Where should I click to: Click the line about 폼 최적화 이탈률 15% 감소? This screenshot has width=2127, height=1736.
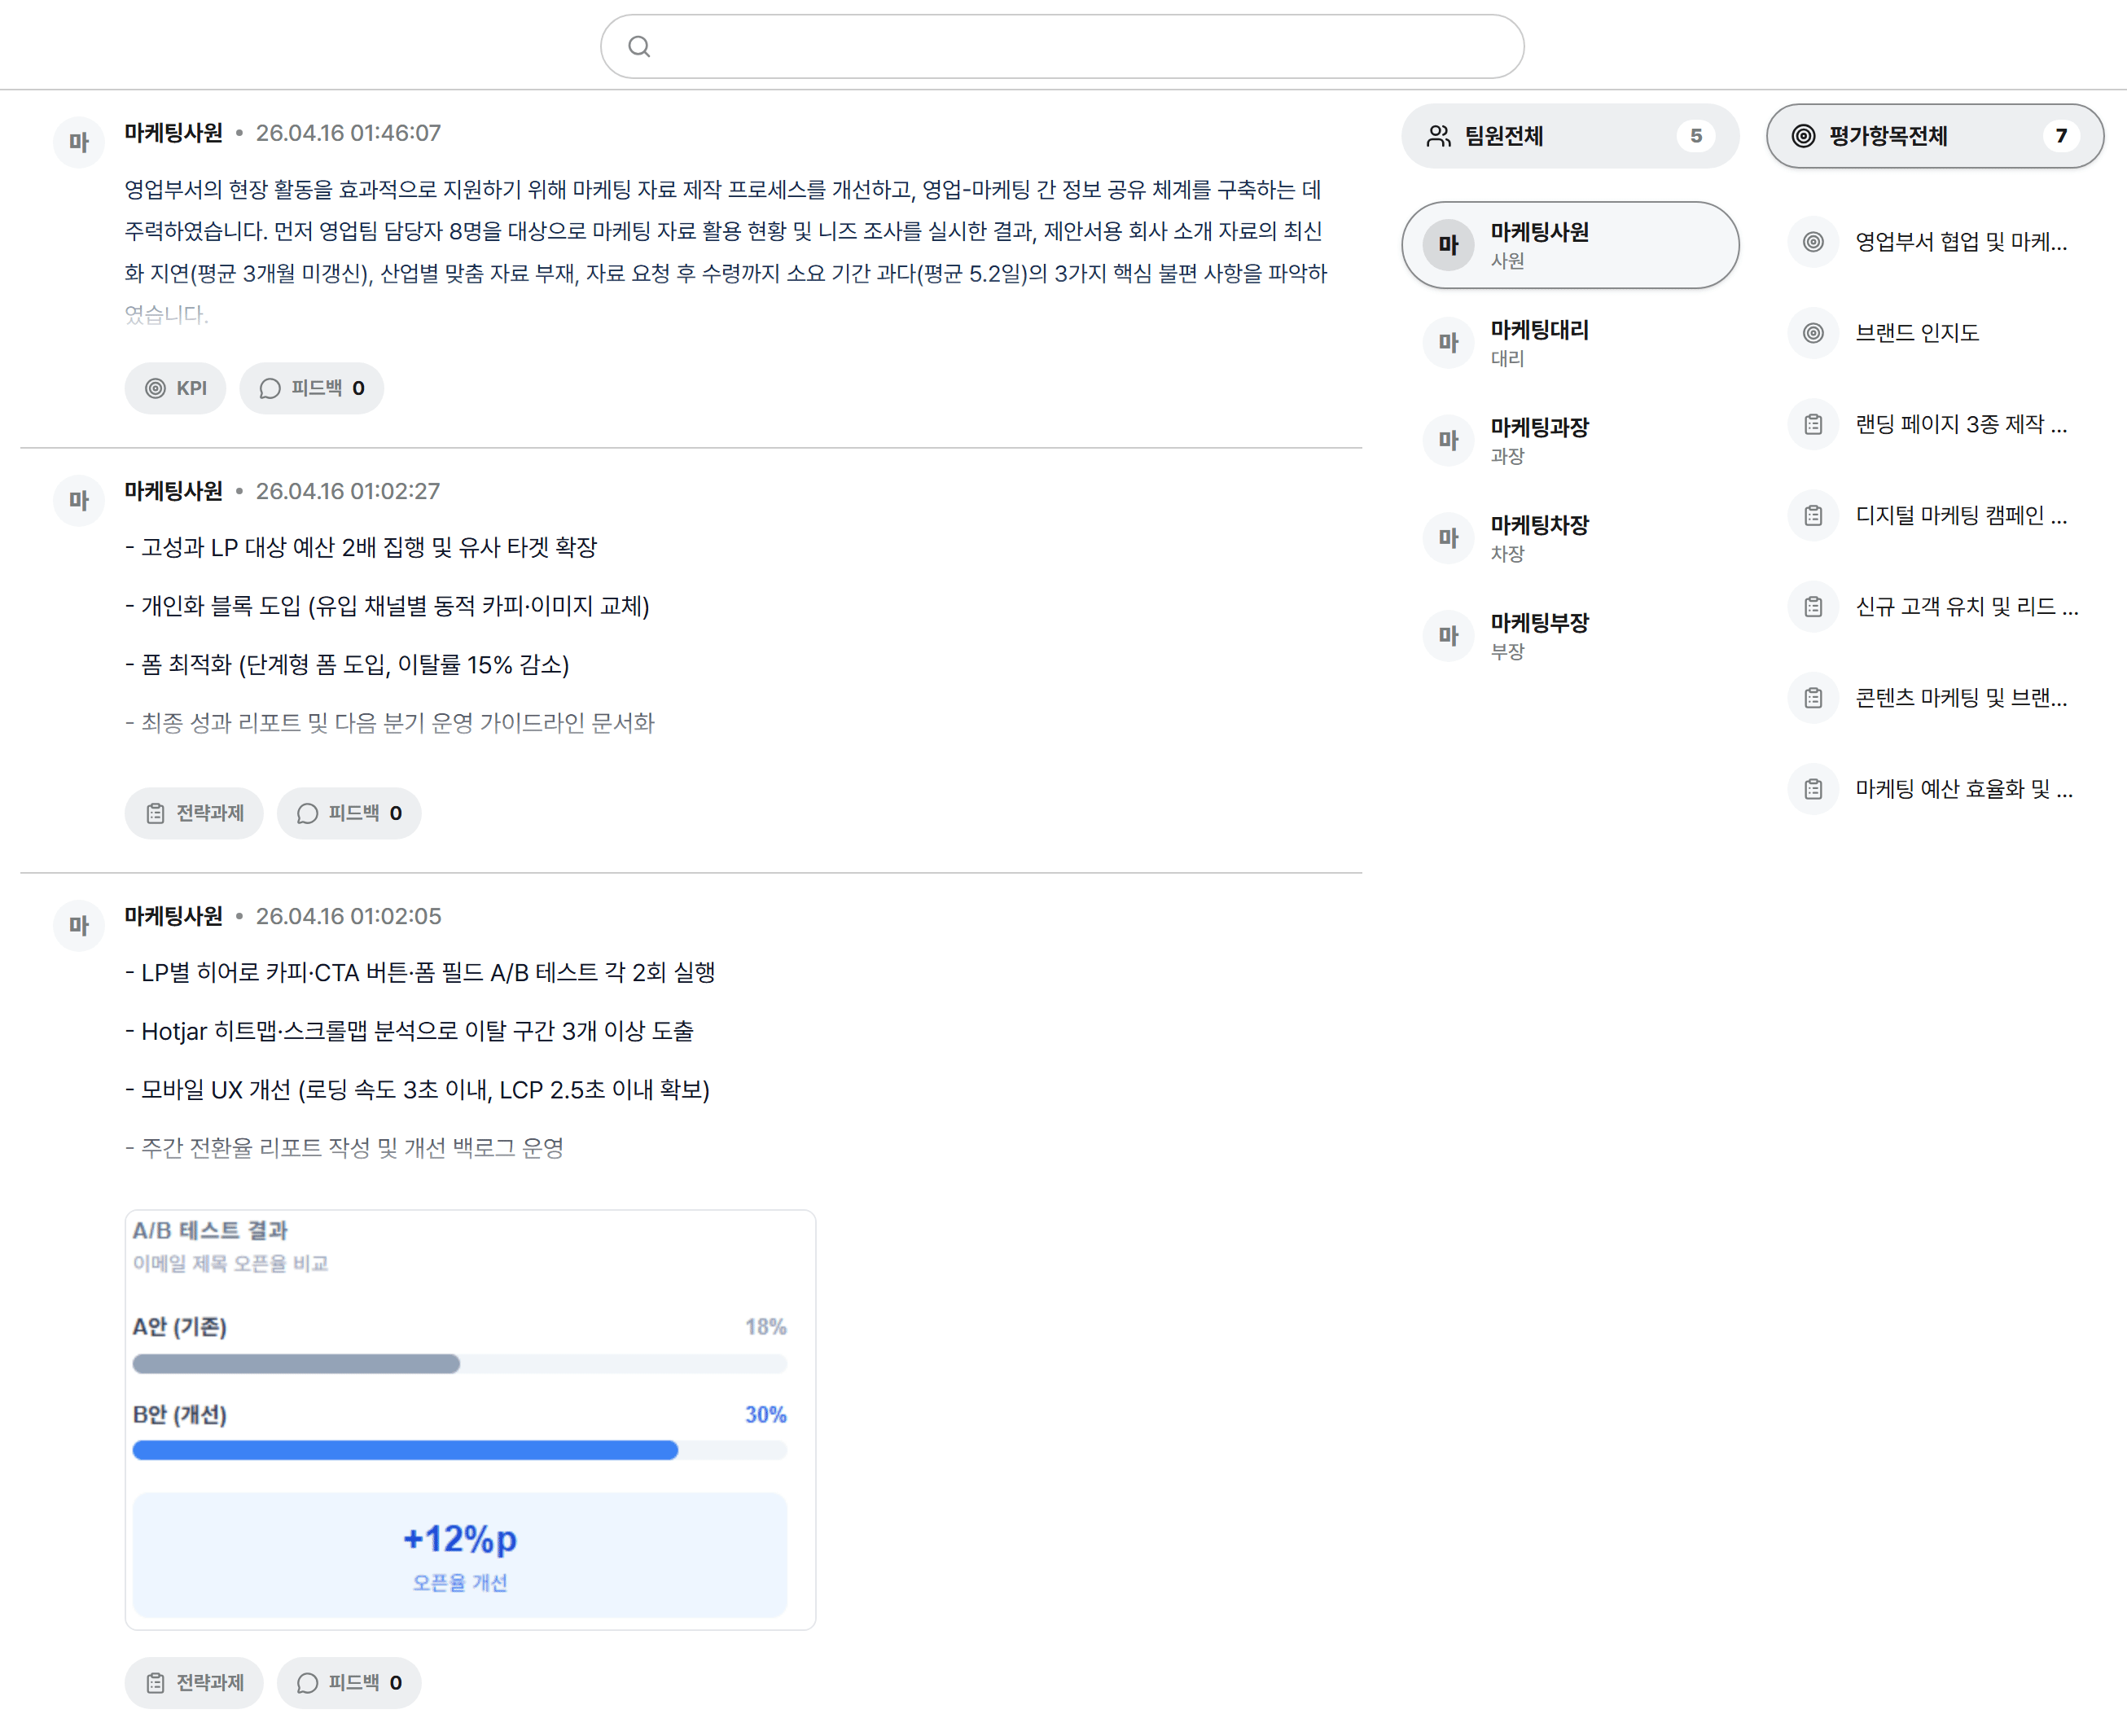click(347, 665)
